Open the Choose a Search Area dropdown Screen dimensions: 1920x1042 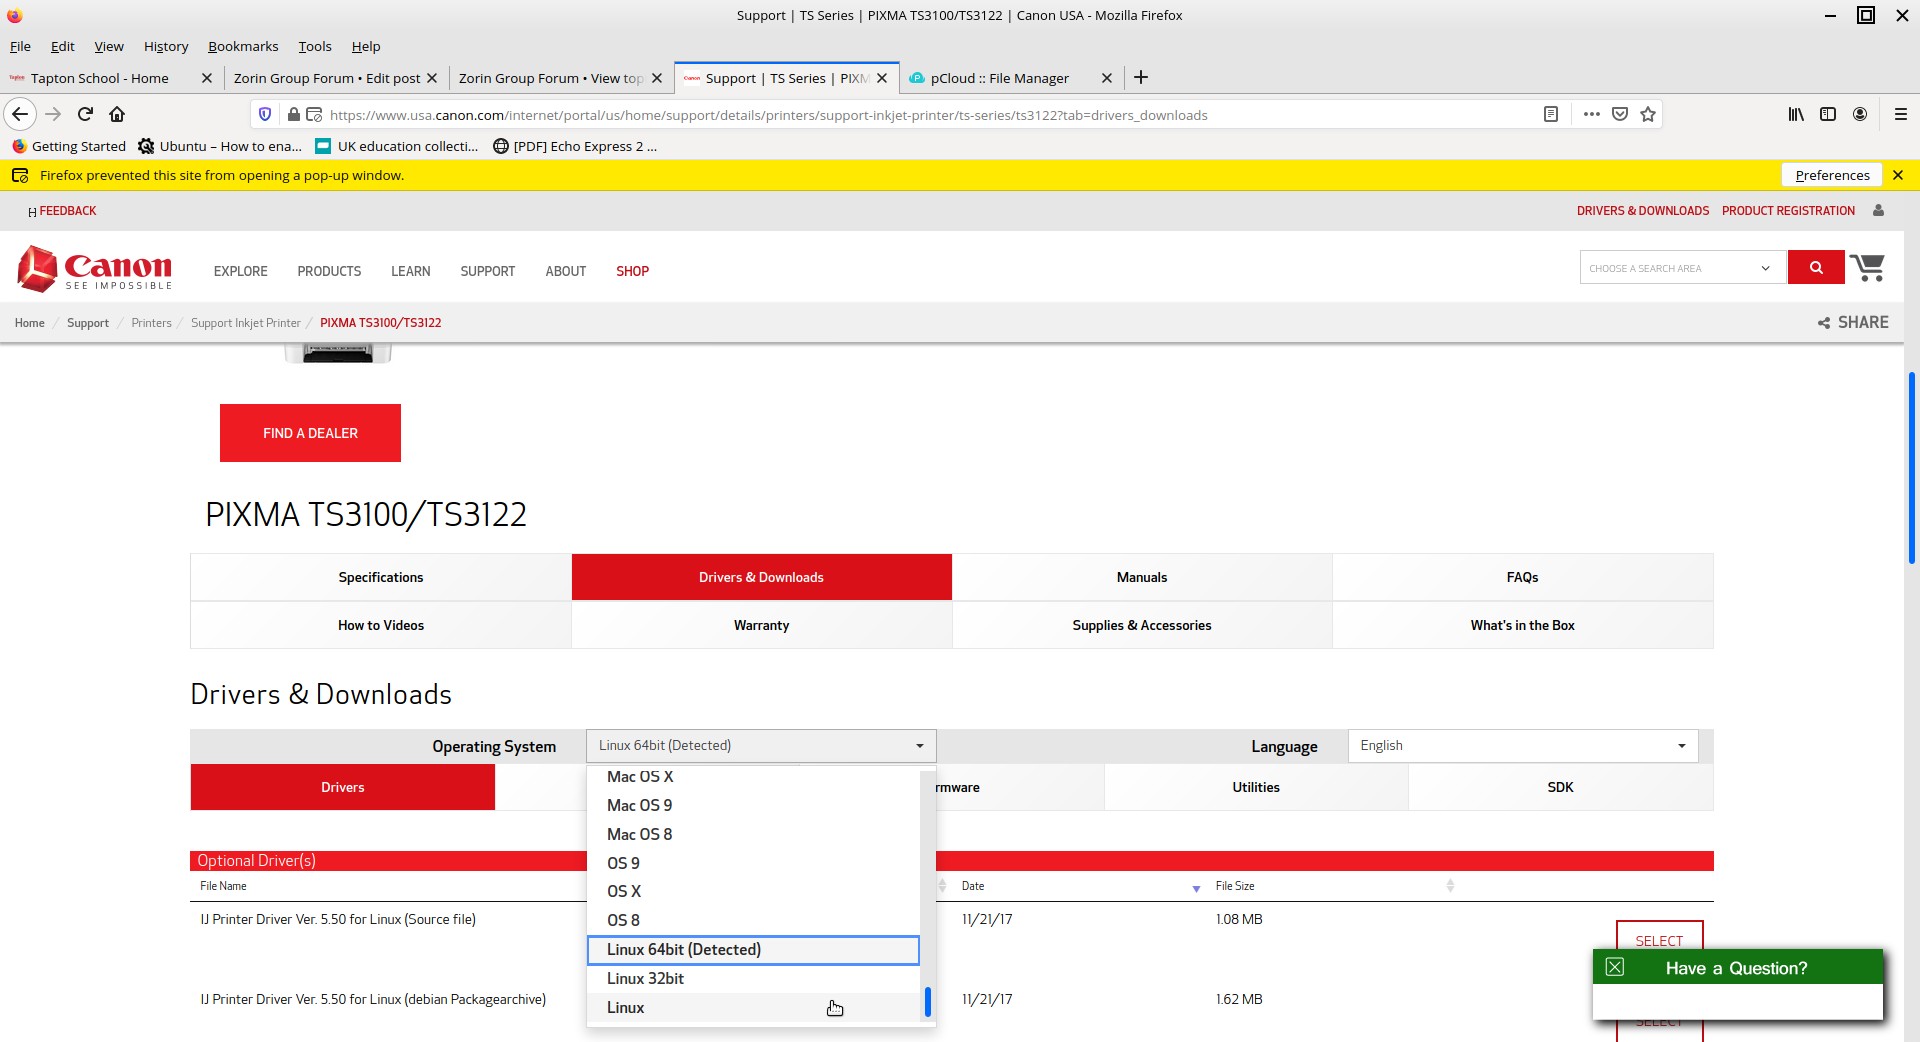click(1682, 268)
